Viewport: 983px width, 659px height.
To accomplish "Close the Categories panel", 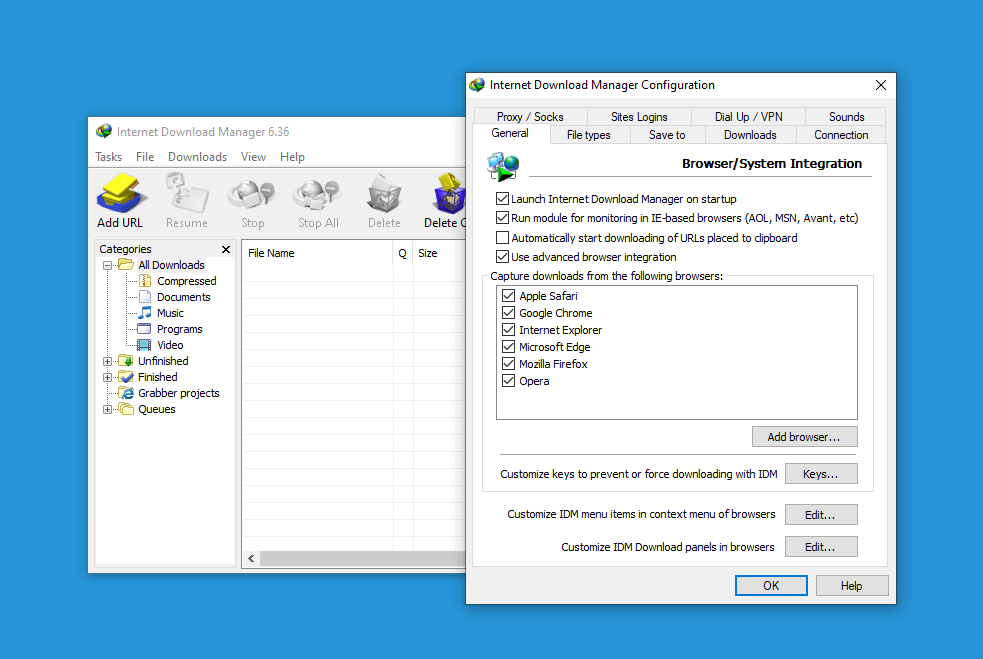I will click(226, 250).
